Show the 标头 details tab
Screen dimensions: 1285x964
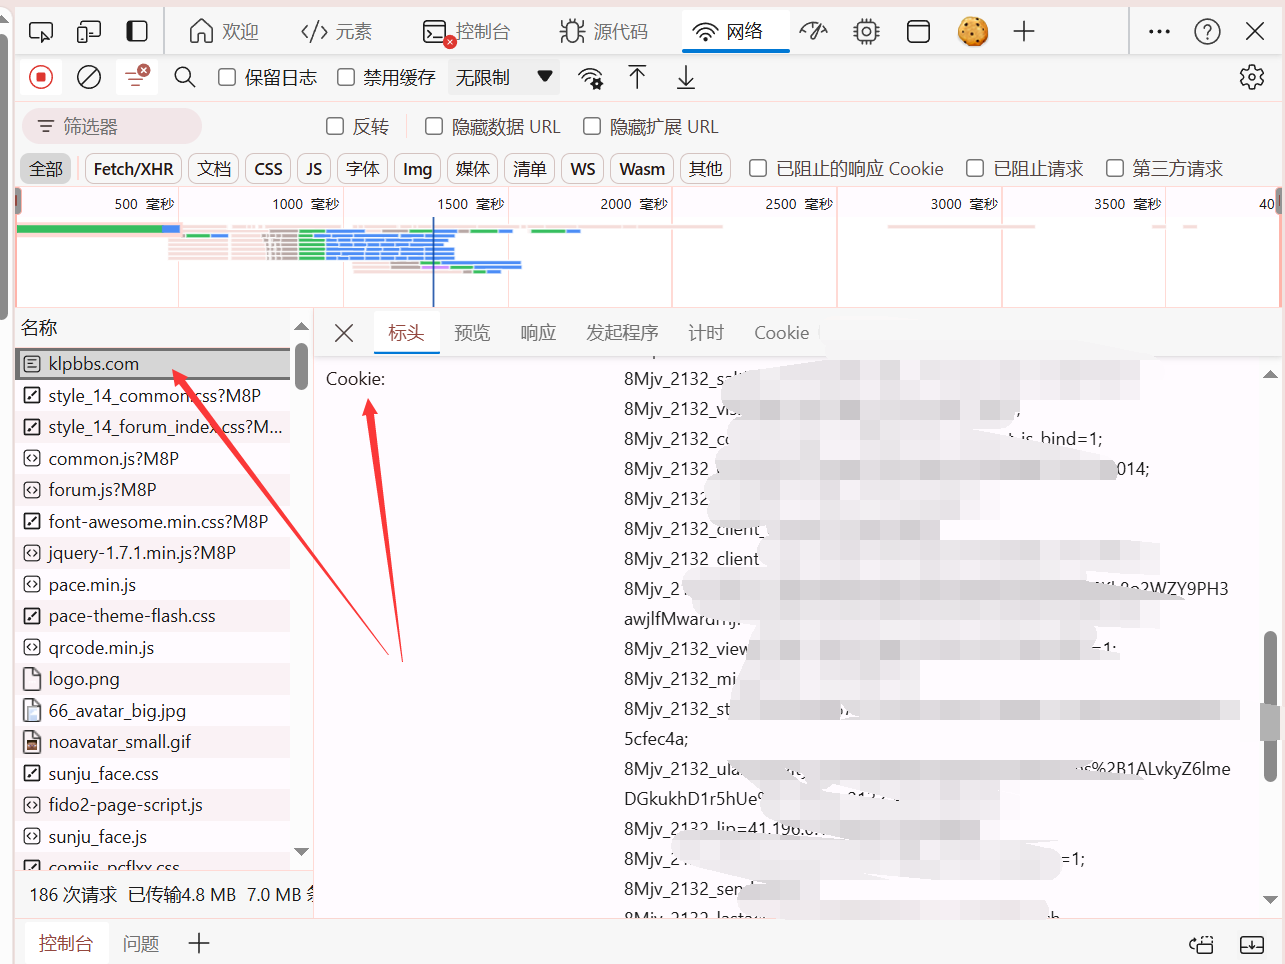coord(406,333)
